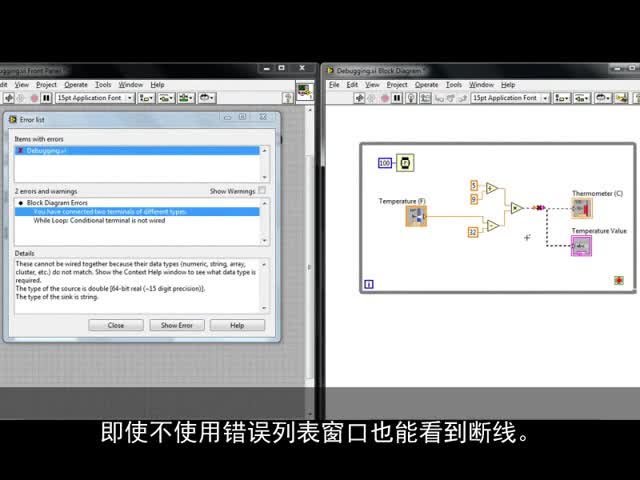Click down arrow of Details scrollbar
The image size is (640, 480).
[264, 308]
